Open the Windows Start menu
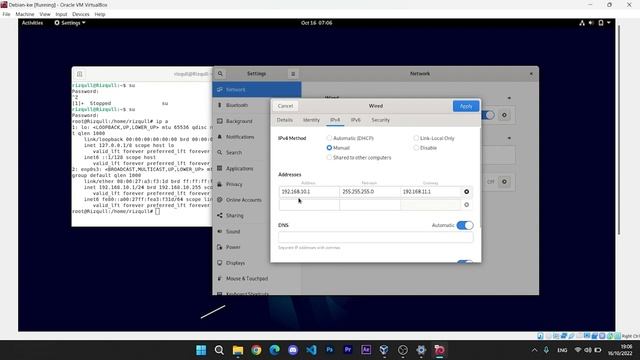 point(201,350)
